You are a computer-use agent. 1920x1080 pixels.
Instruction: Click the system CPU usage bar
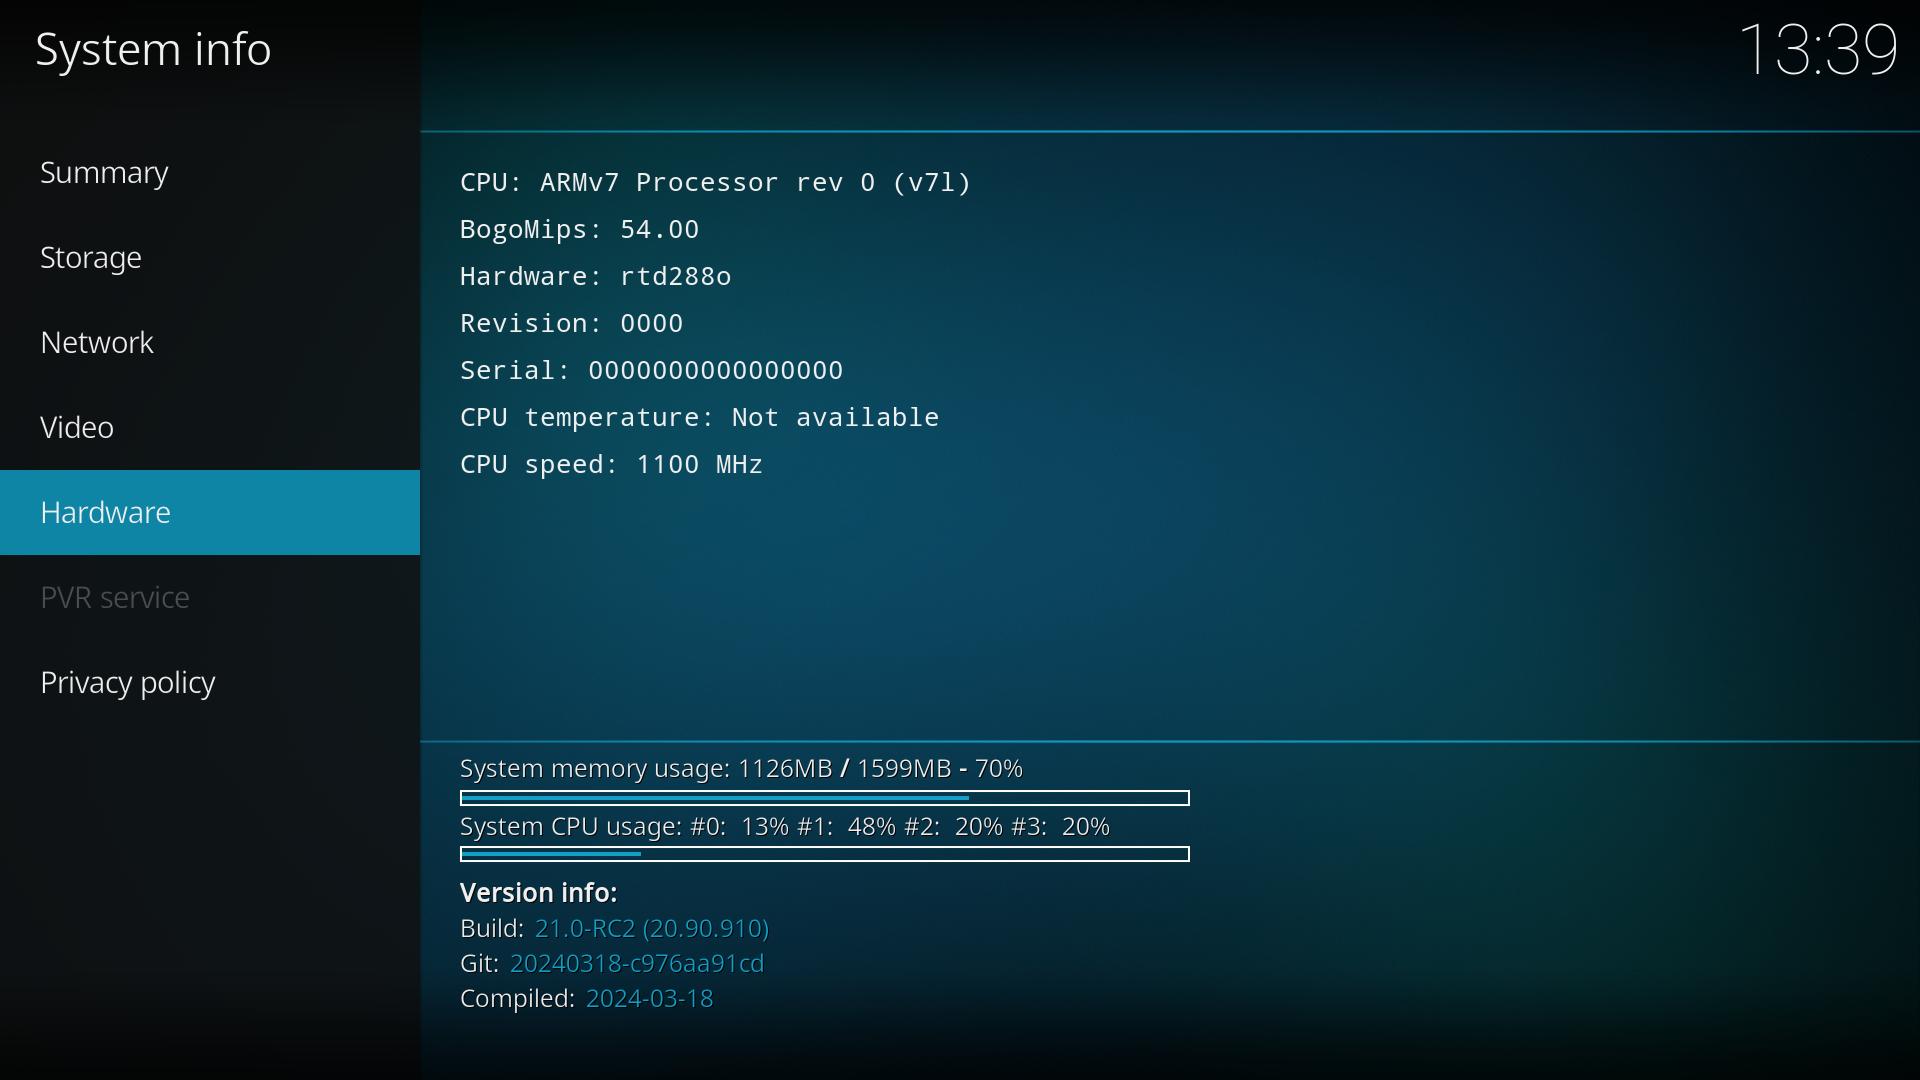(824, 854)
